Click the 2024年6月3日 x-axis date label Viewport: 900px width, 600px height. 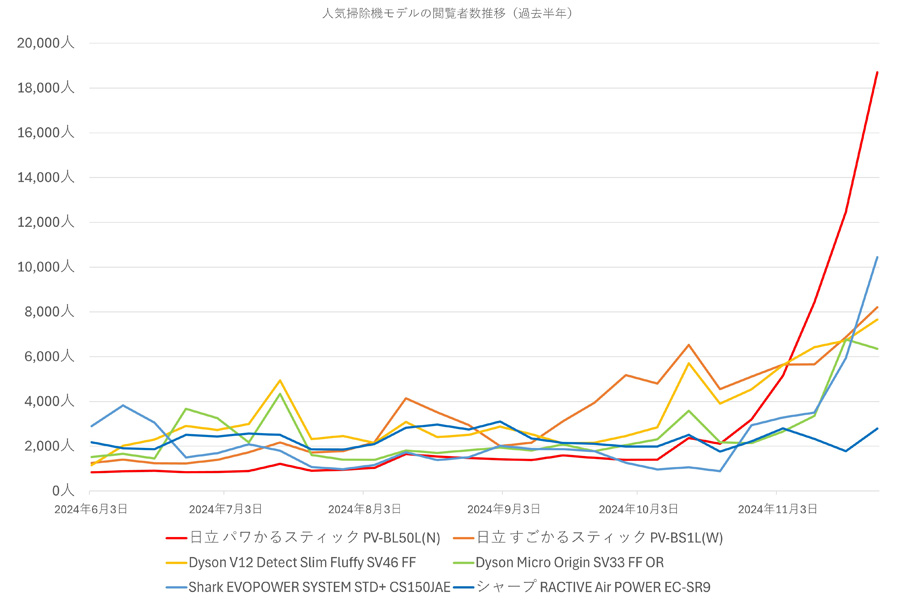[x=91, y=509]
